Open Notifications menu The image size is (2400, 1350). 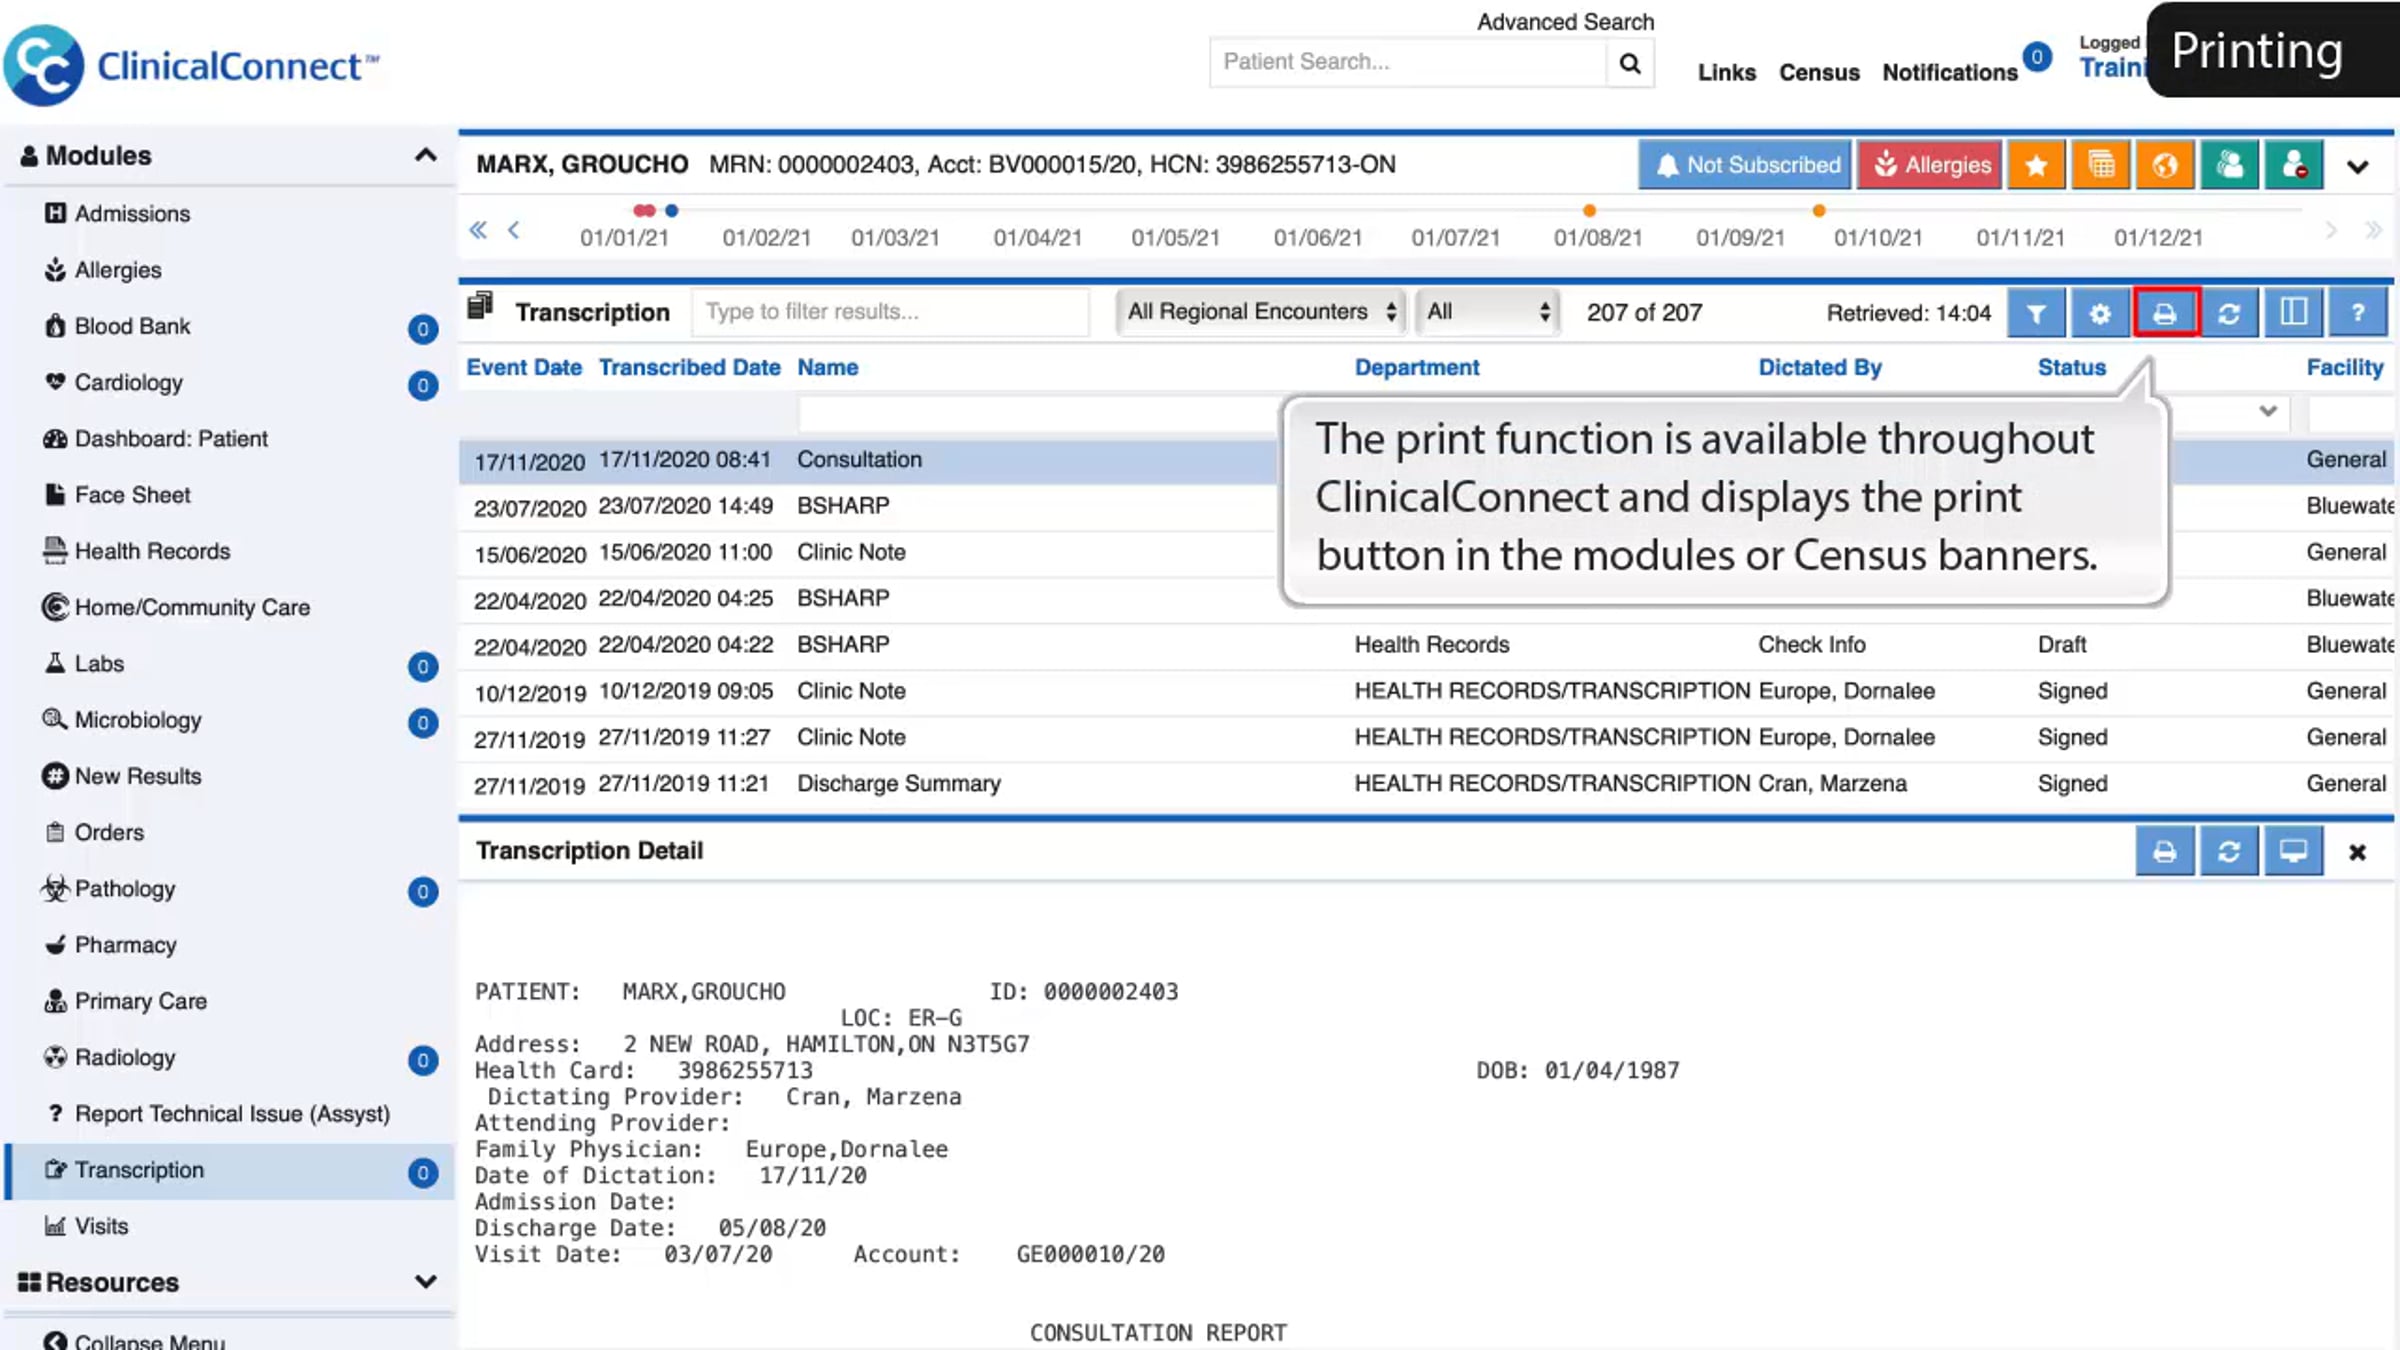coord(1950,73)
